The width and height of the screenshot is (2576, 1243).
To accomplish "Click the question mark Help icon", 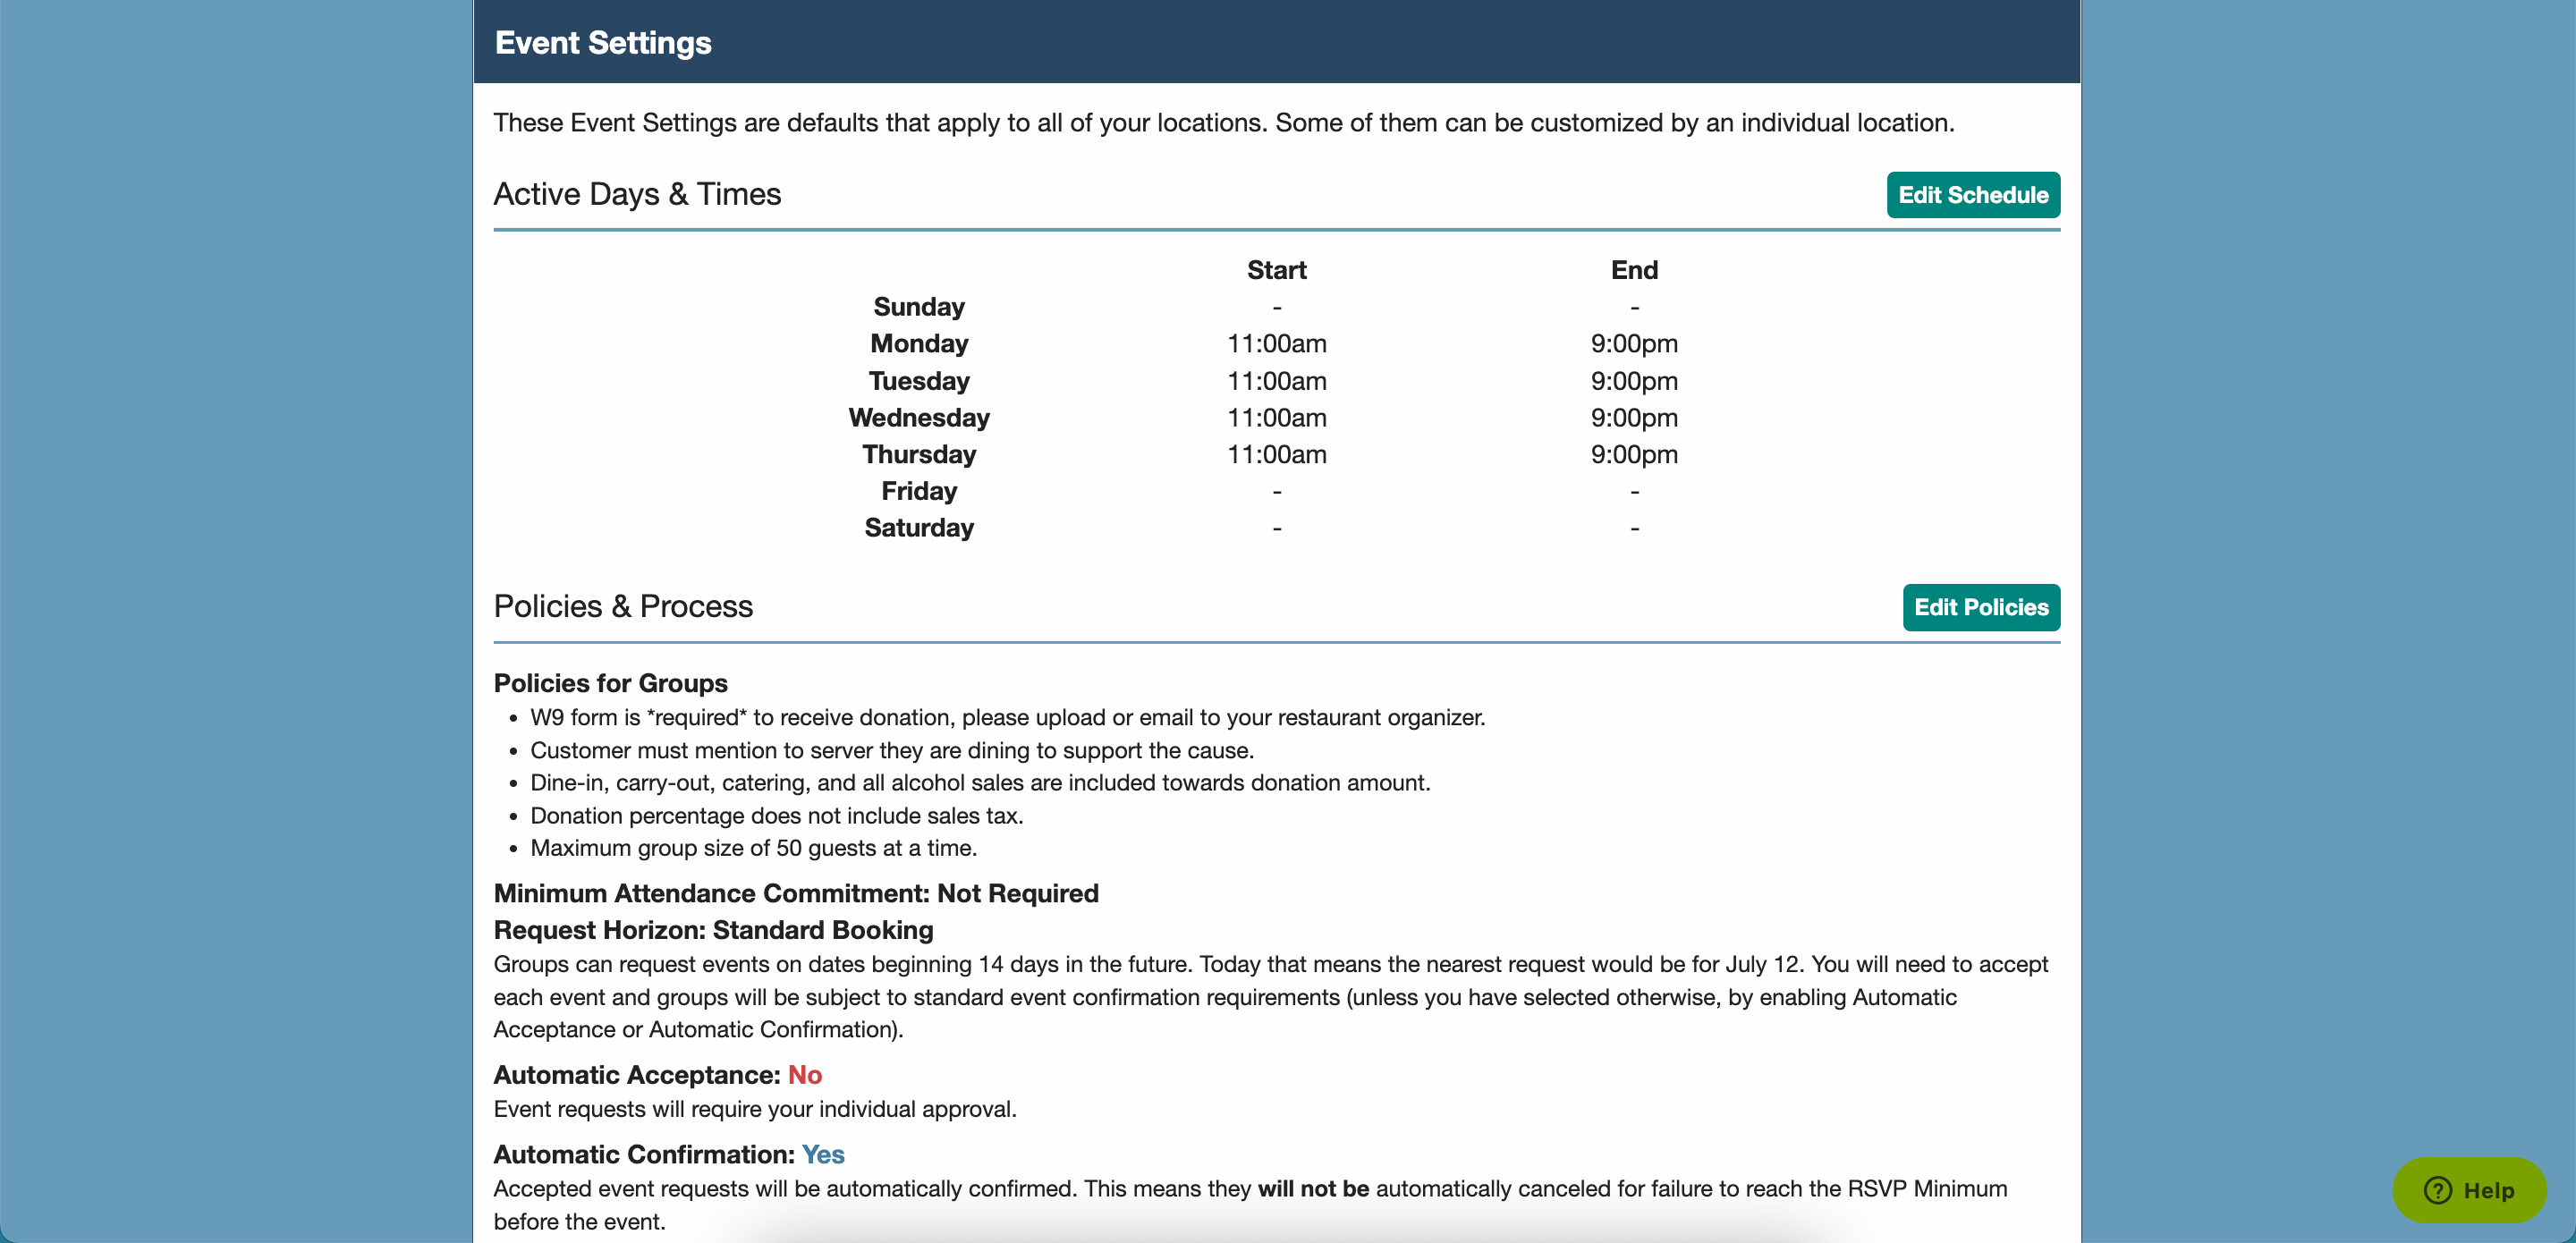I will [2437, 1190].
